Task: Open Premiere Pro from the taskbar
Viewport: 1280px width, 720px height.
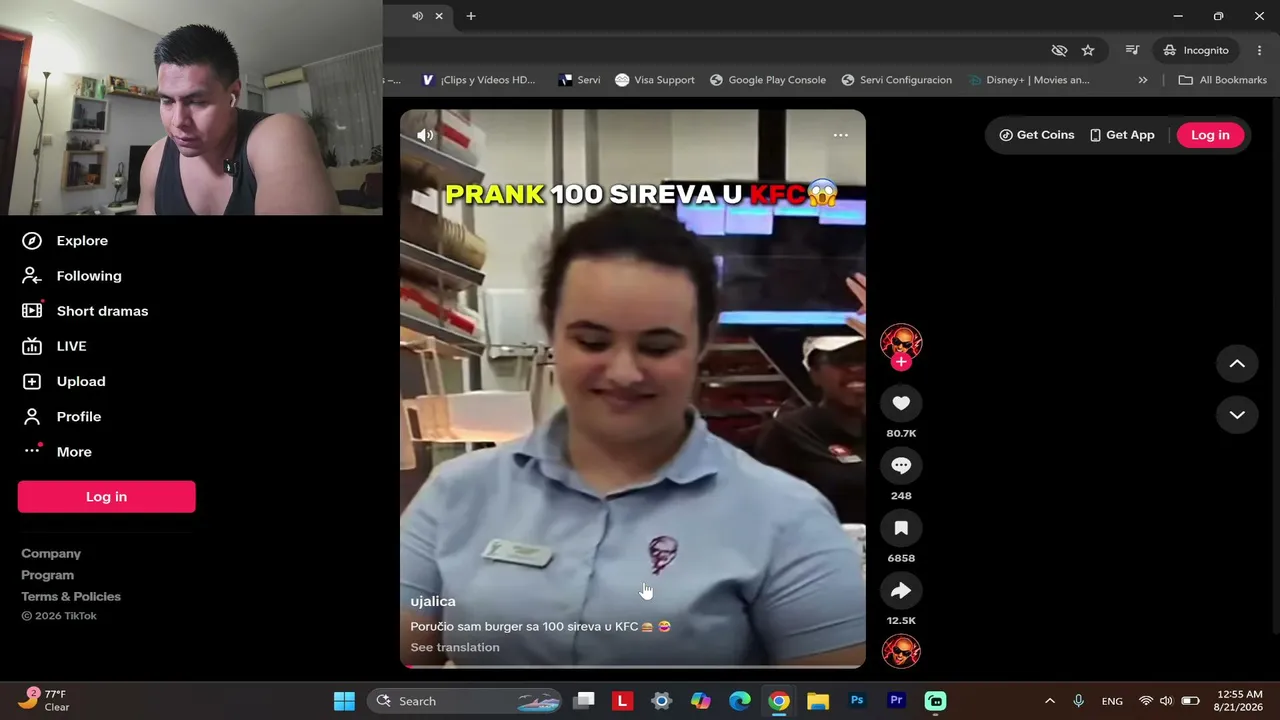Action: point(896,701)
